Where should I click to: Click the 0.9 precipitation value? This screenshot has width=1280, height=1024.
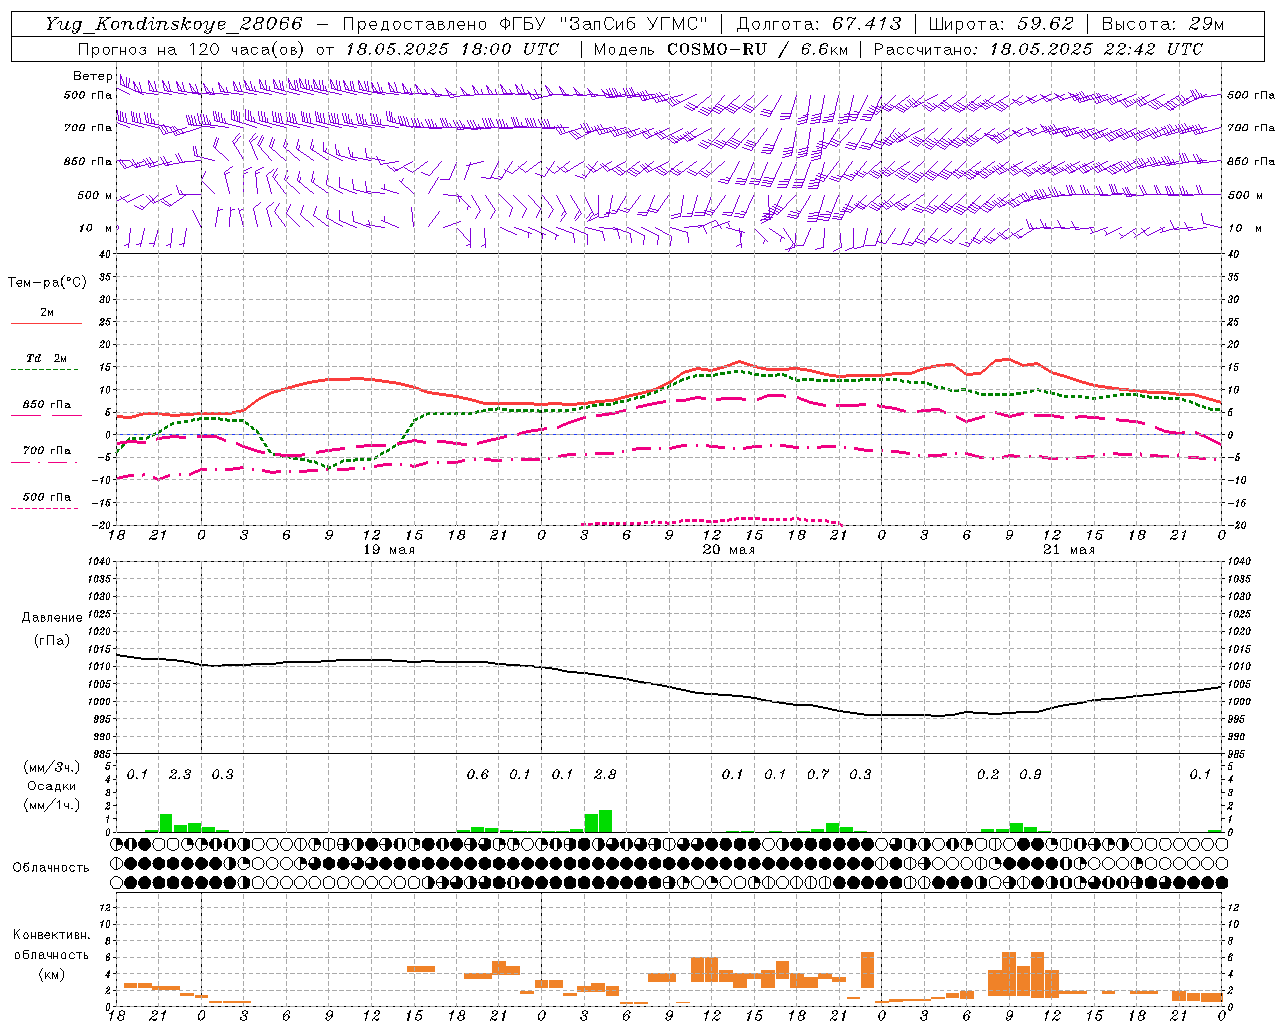point(1030,775)
